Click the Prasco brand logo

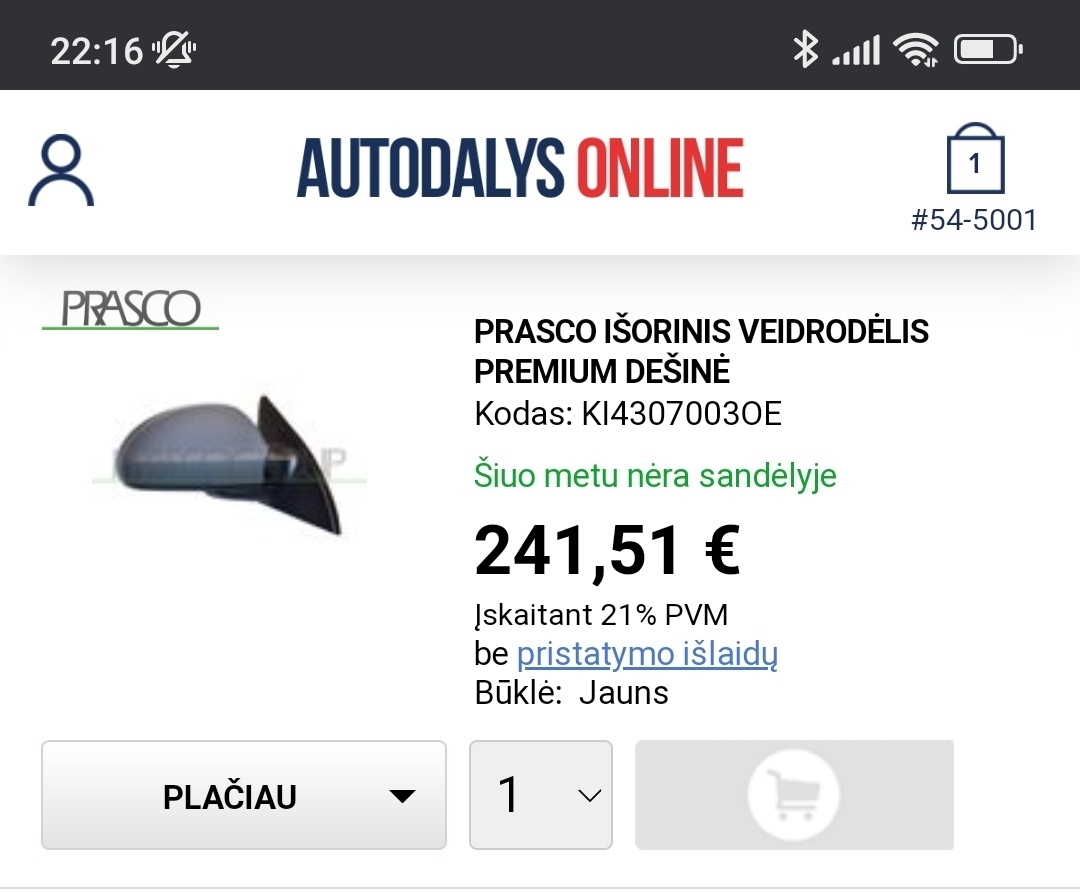click(130, 309)
